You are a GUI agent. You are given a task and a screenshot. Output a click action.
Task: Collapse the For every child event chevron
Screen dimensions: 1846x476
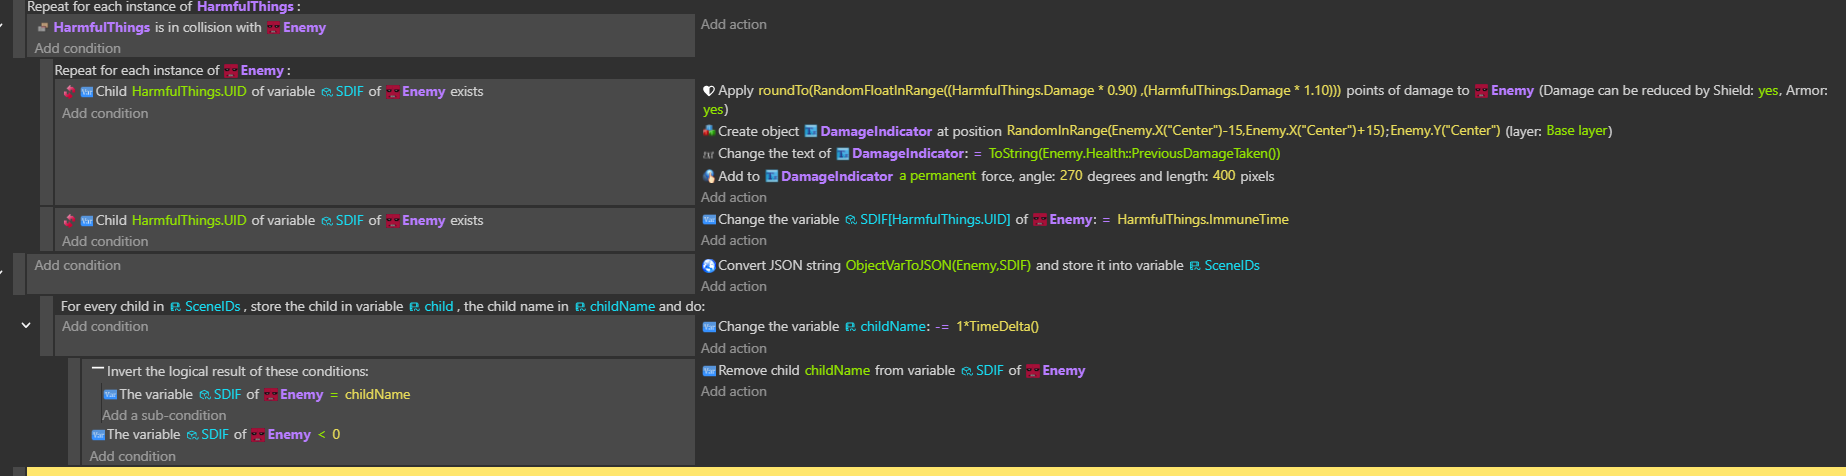(x=26, y=325)
